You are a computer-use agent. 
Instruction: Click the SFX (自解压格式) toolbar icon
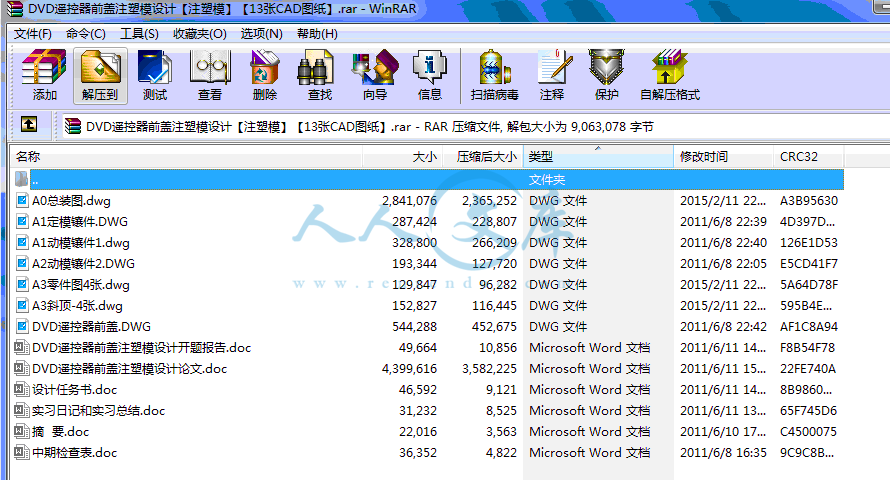670,75
